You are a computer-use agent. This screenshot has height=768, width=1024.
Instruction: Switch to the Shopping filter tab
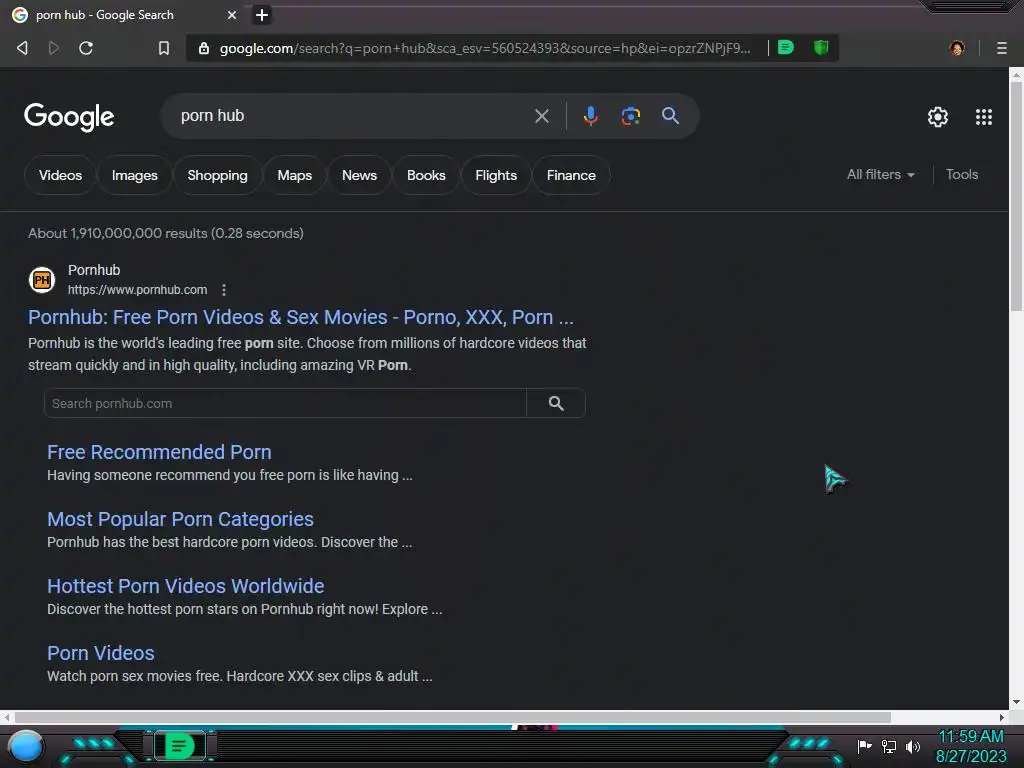[x=217, y=175]
